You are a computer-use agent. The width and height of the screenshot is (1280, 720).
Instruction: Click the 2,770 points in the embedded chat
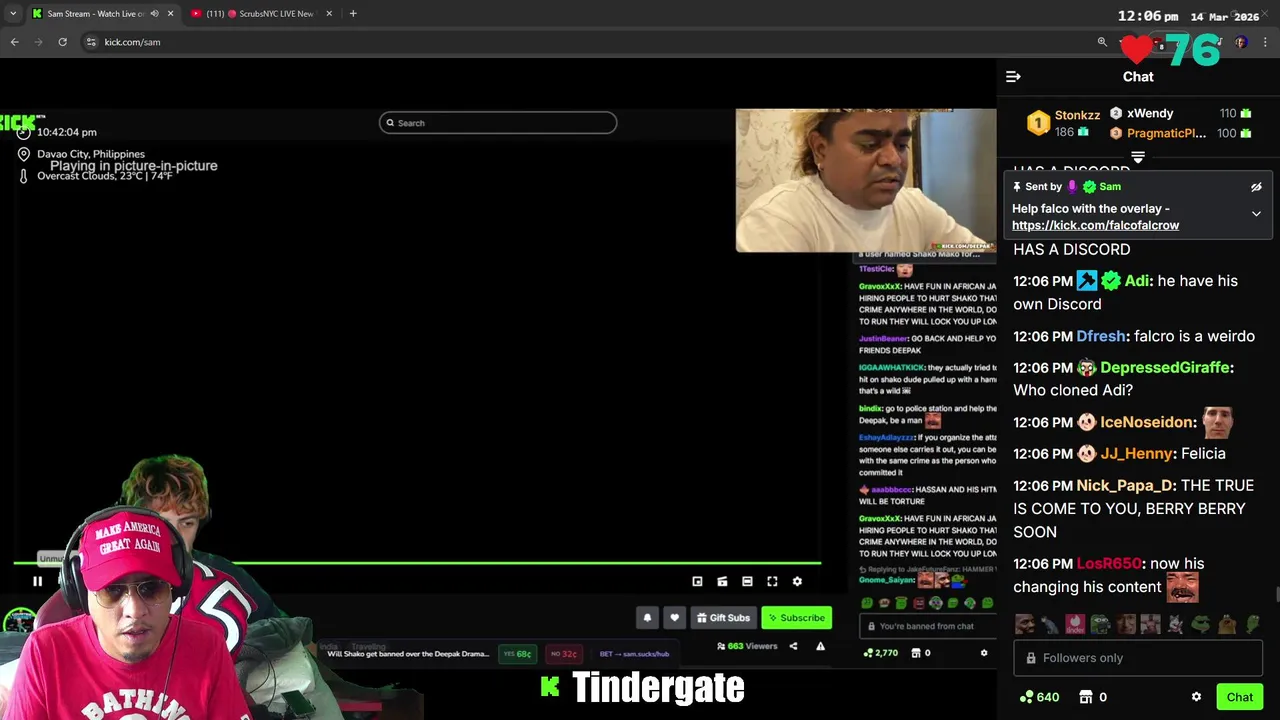pos(881,653)
